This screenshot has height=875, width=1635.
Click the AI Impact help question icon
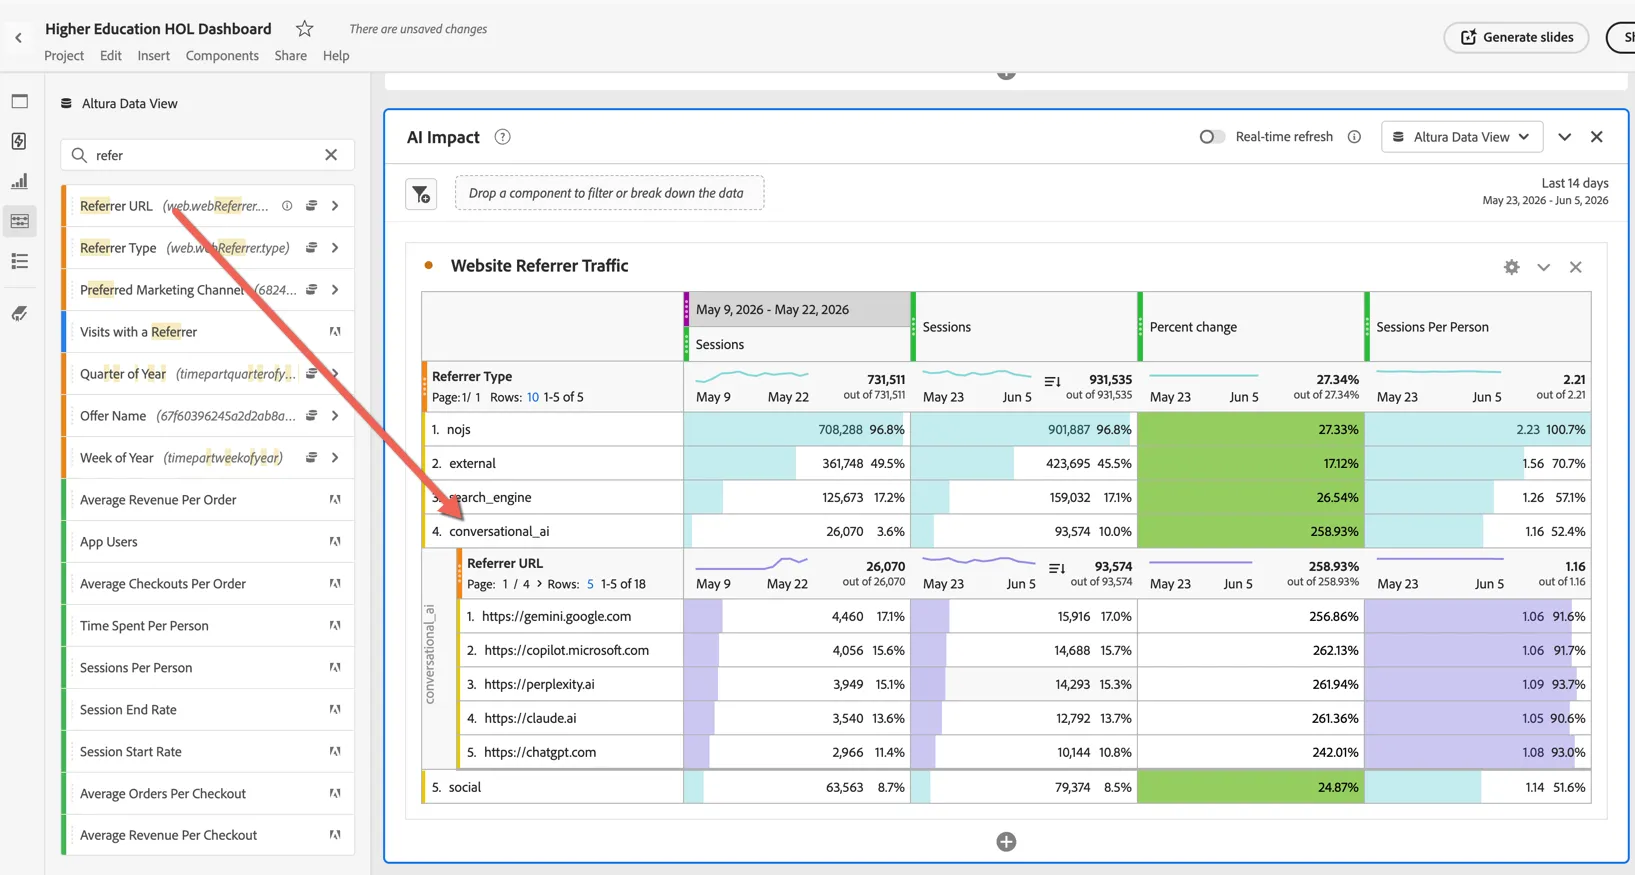point(503,137)
